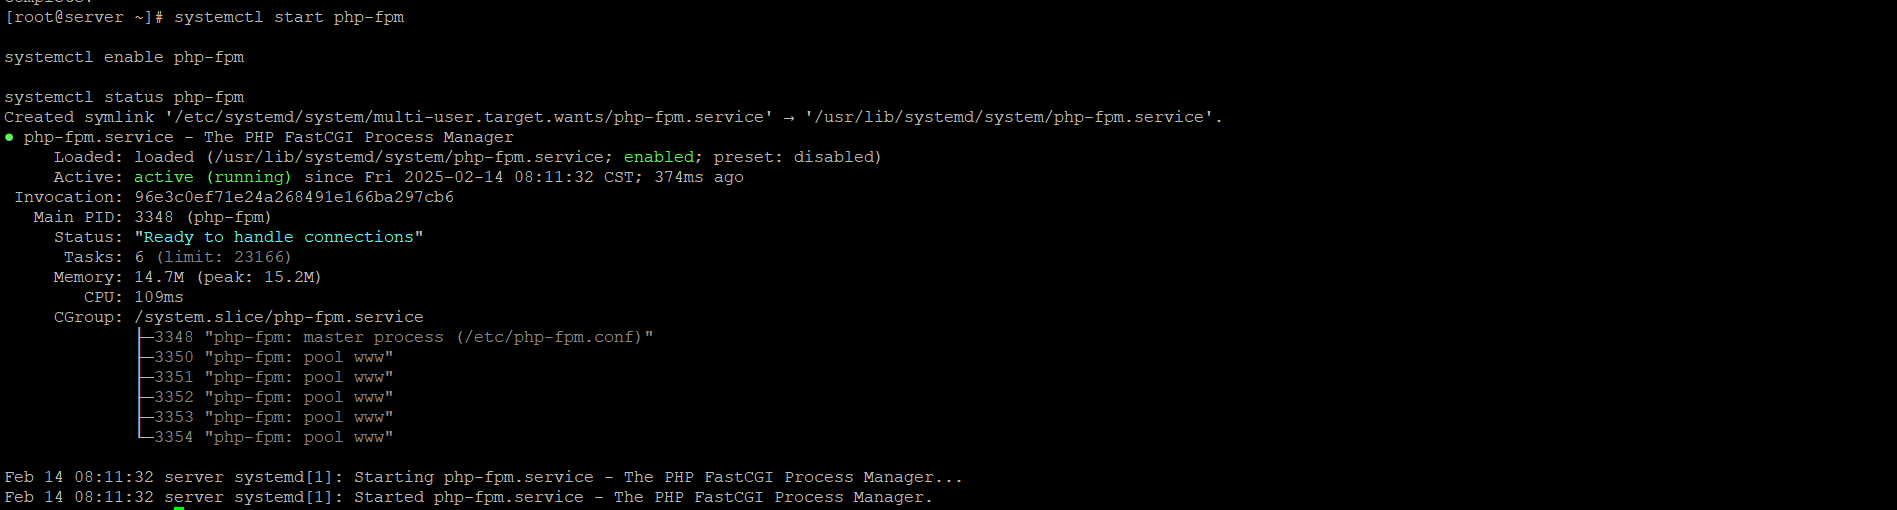The image size is (1897, 510).
Task: Click the green 'enabled' status text
Action: (x=659, y=157)
